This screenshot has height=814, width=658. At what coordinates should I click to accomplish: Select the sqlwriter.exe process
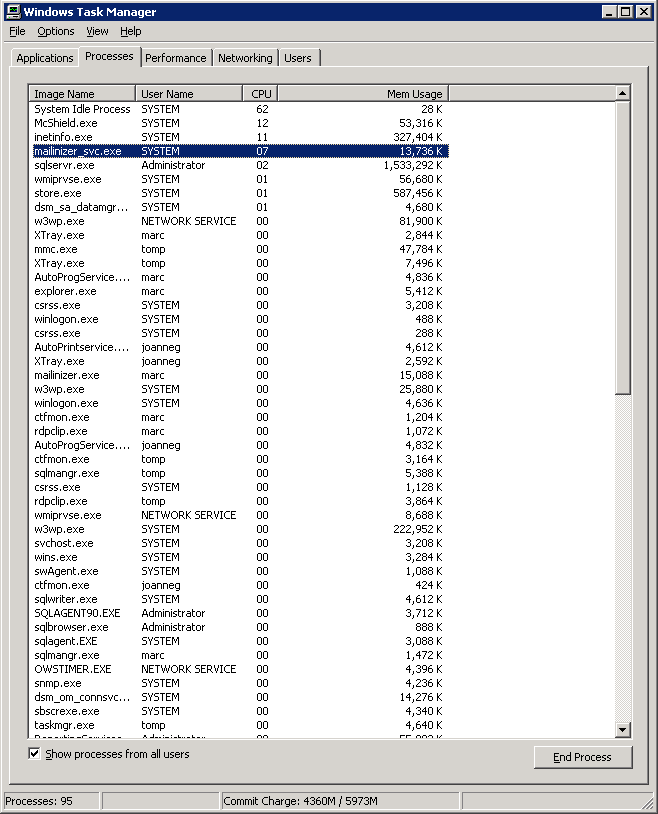(x=239, y=600)
